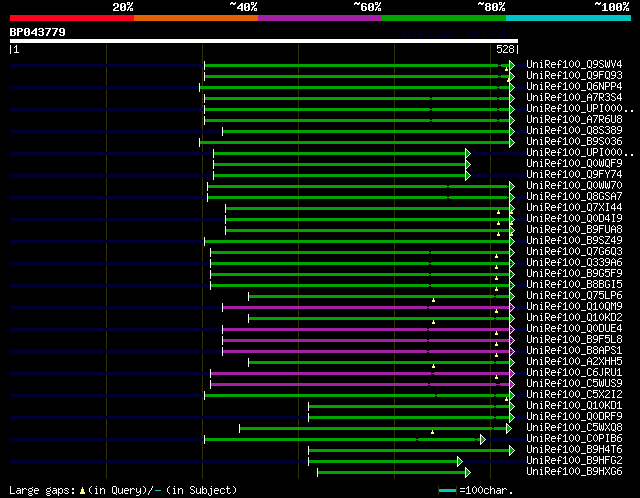
Task: Open the UniRef100_A7R6U8 hit
Action: (x=574, y=120)
